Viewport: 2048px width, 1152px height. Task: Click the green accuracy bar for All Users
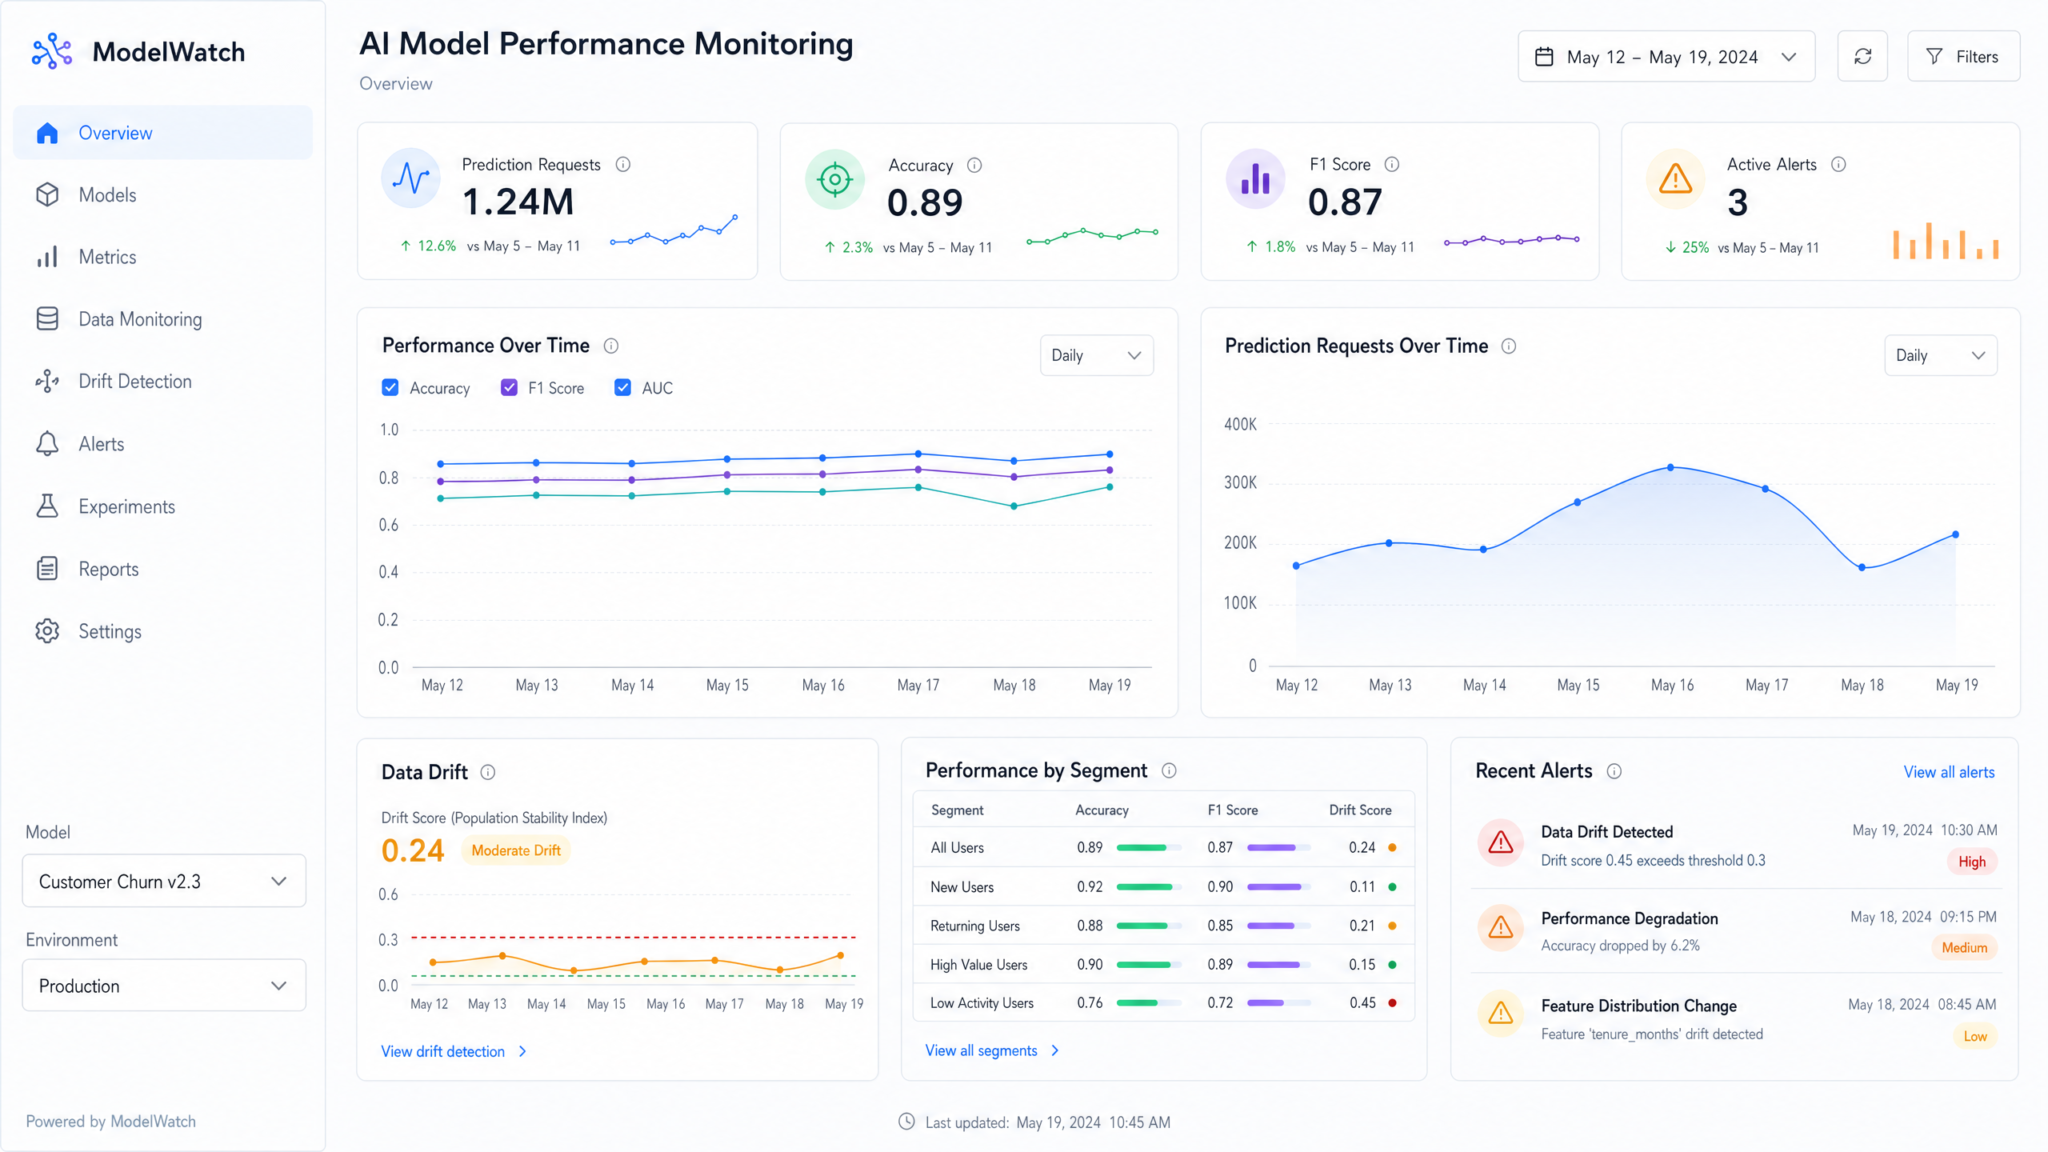1141,848
